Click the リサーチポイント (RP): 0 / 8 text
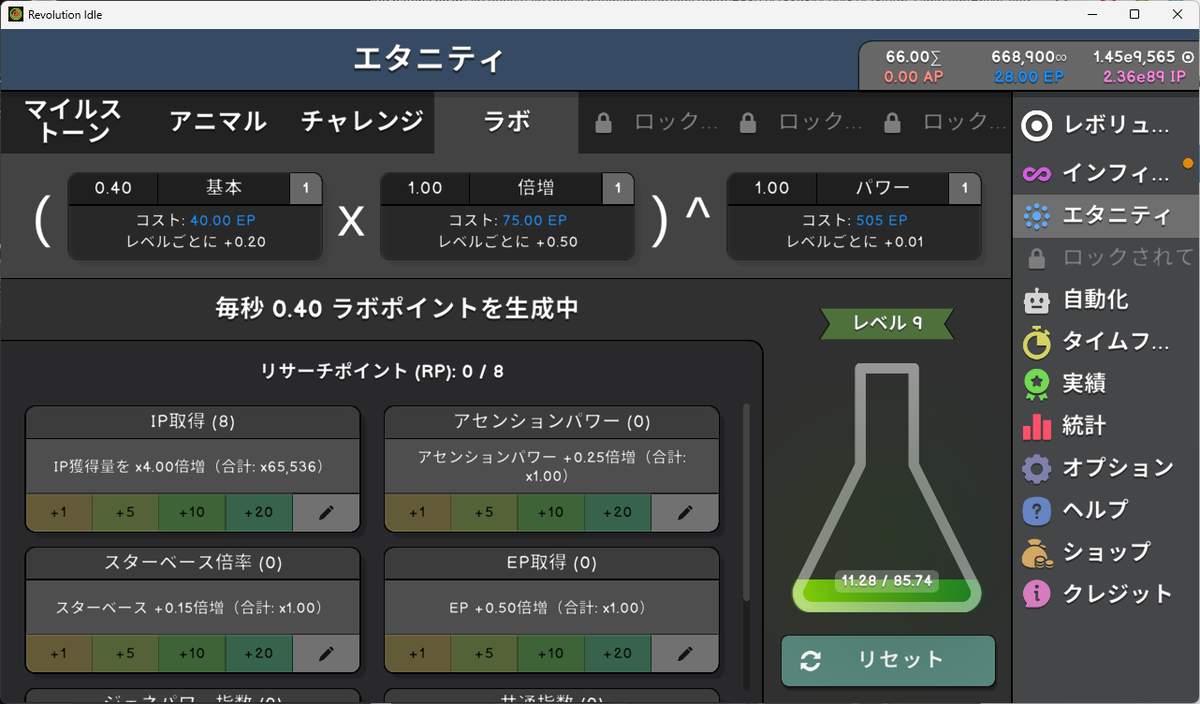 tap(382, 372)
